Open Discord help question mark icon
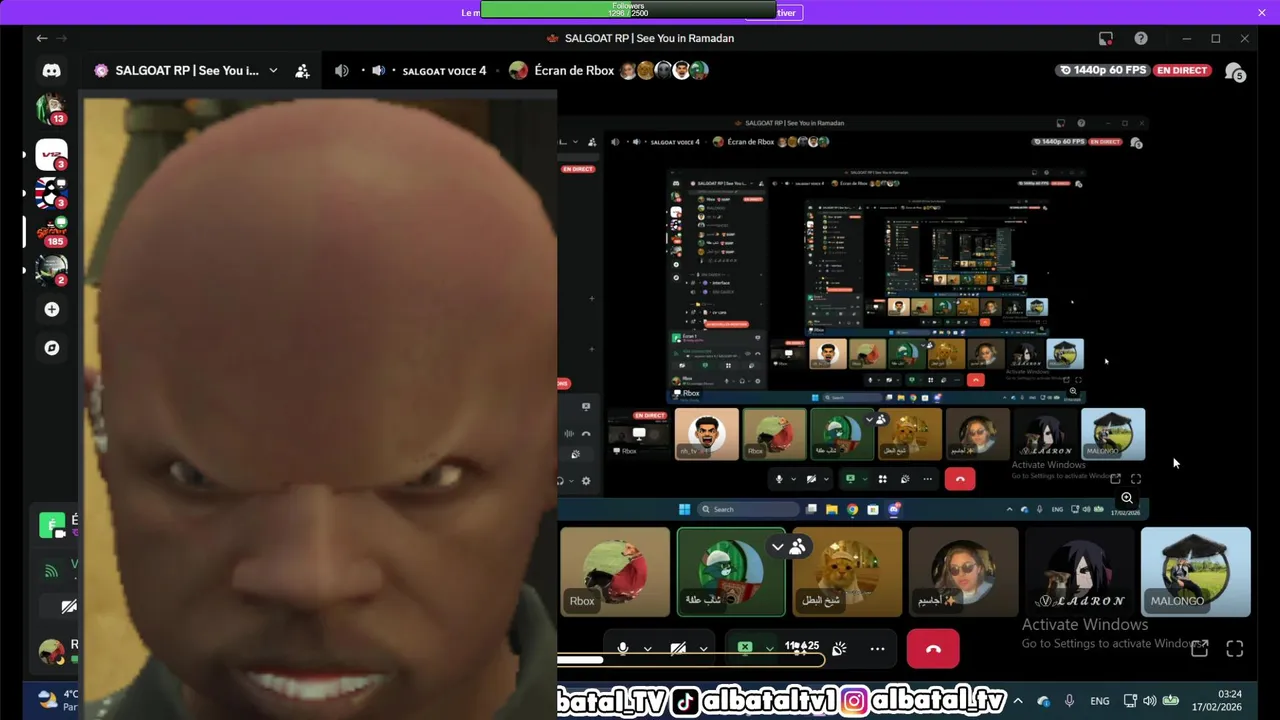1280x720 pixels. tap(1141, 38)
